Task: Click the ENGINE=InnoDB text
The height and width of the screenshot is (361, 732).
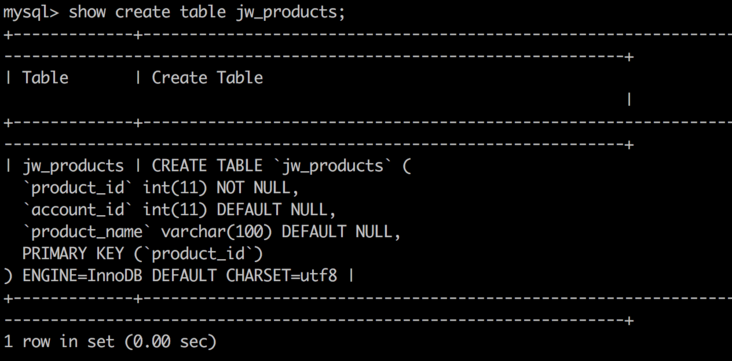Action: [82, 276]
